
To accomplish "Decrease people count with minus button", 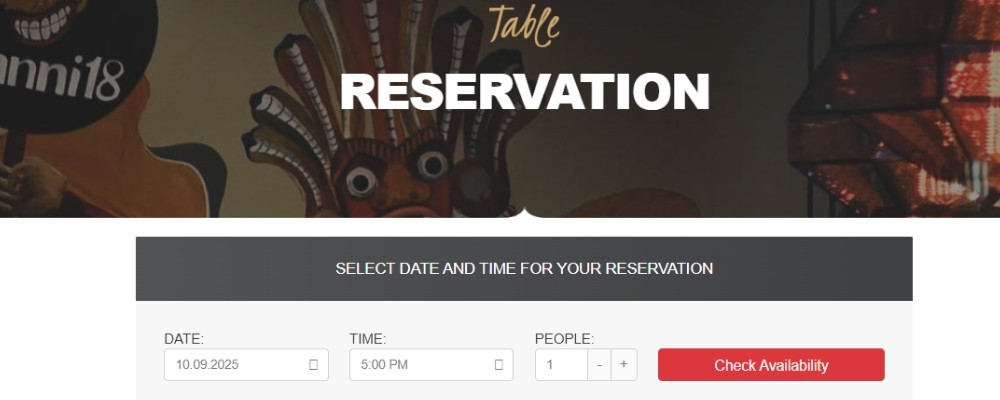I will point(599,364).
